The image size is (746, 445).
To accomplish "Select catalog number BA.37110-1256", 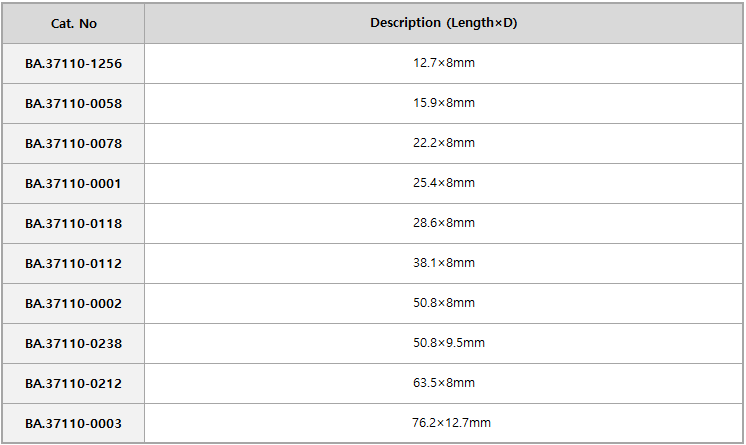I will click(74, 64).
